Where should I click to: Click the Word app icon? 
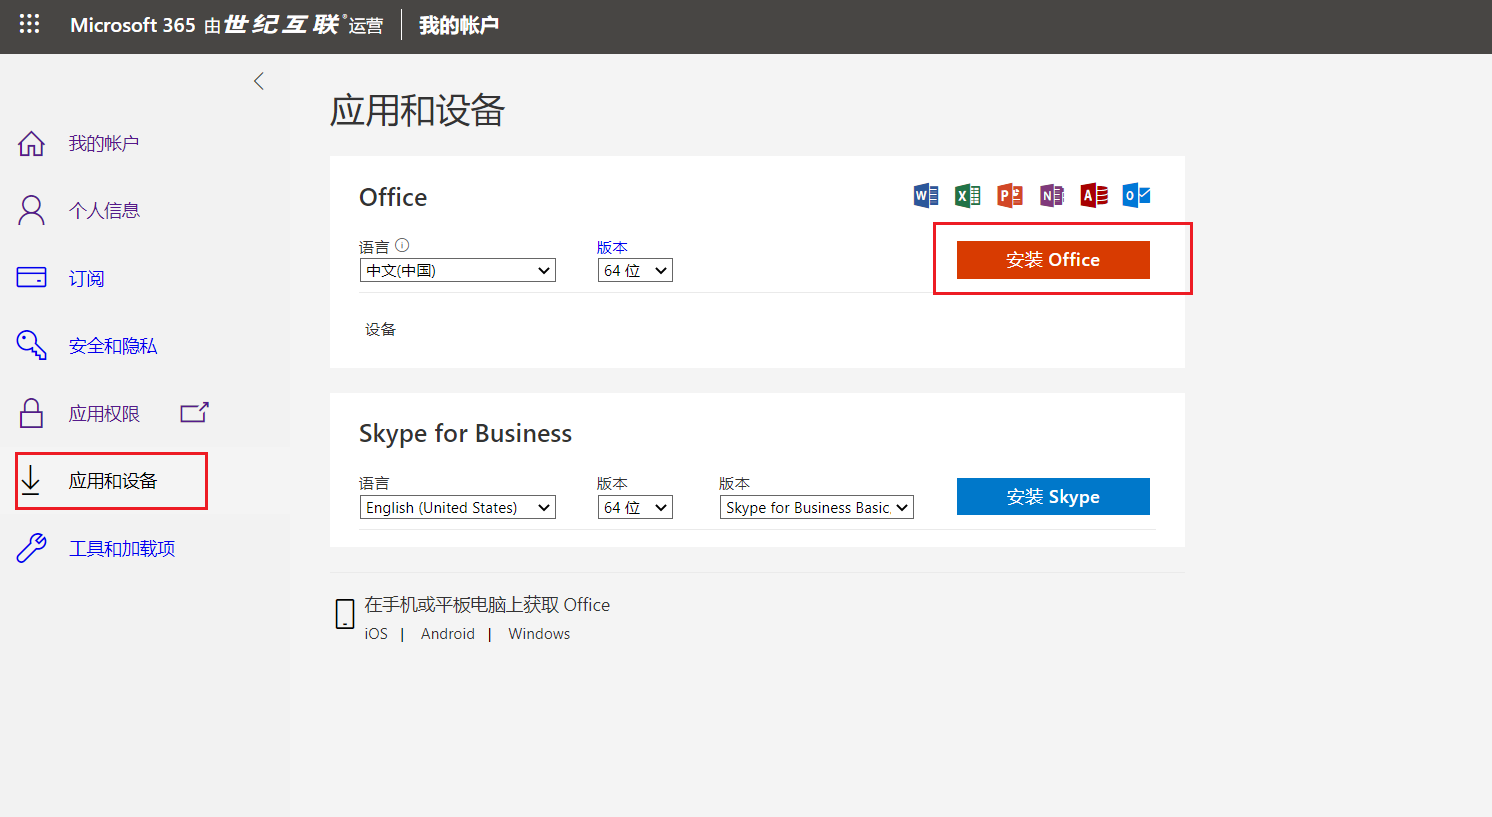(x=926, y=195)
